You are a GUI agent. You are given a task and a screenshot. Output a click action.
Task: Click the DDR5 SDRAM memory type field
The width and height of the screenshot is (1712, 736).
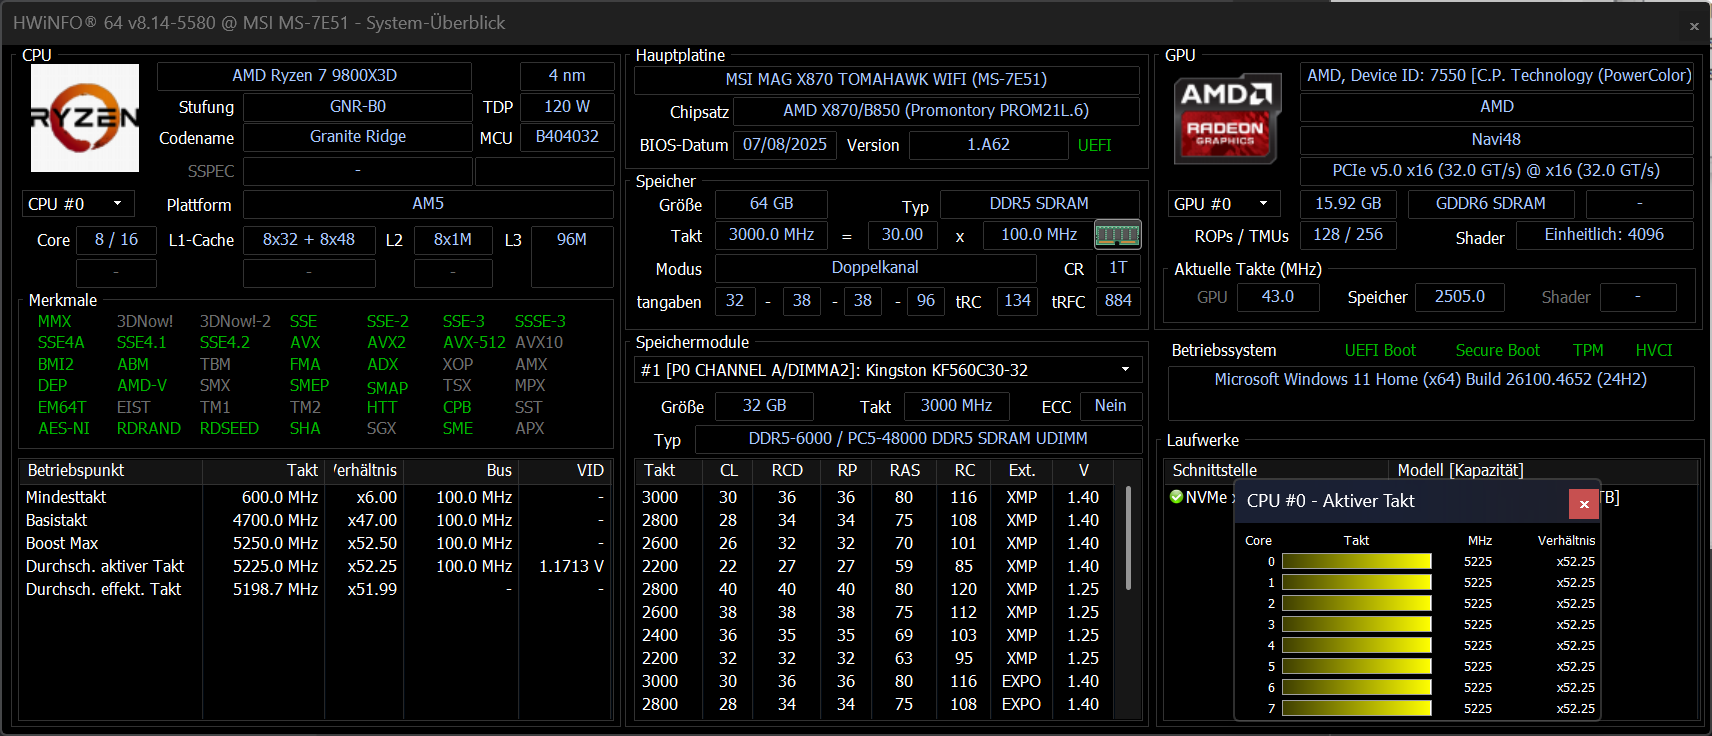click(1039, 204)
